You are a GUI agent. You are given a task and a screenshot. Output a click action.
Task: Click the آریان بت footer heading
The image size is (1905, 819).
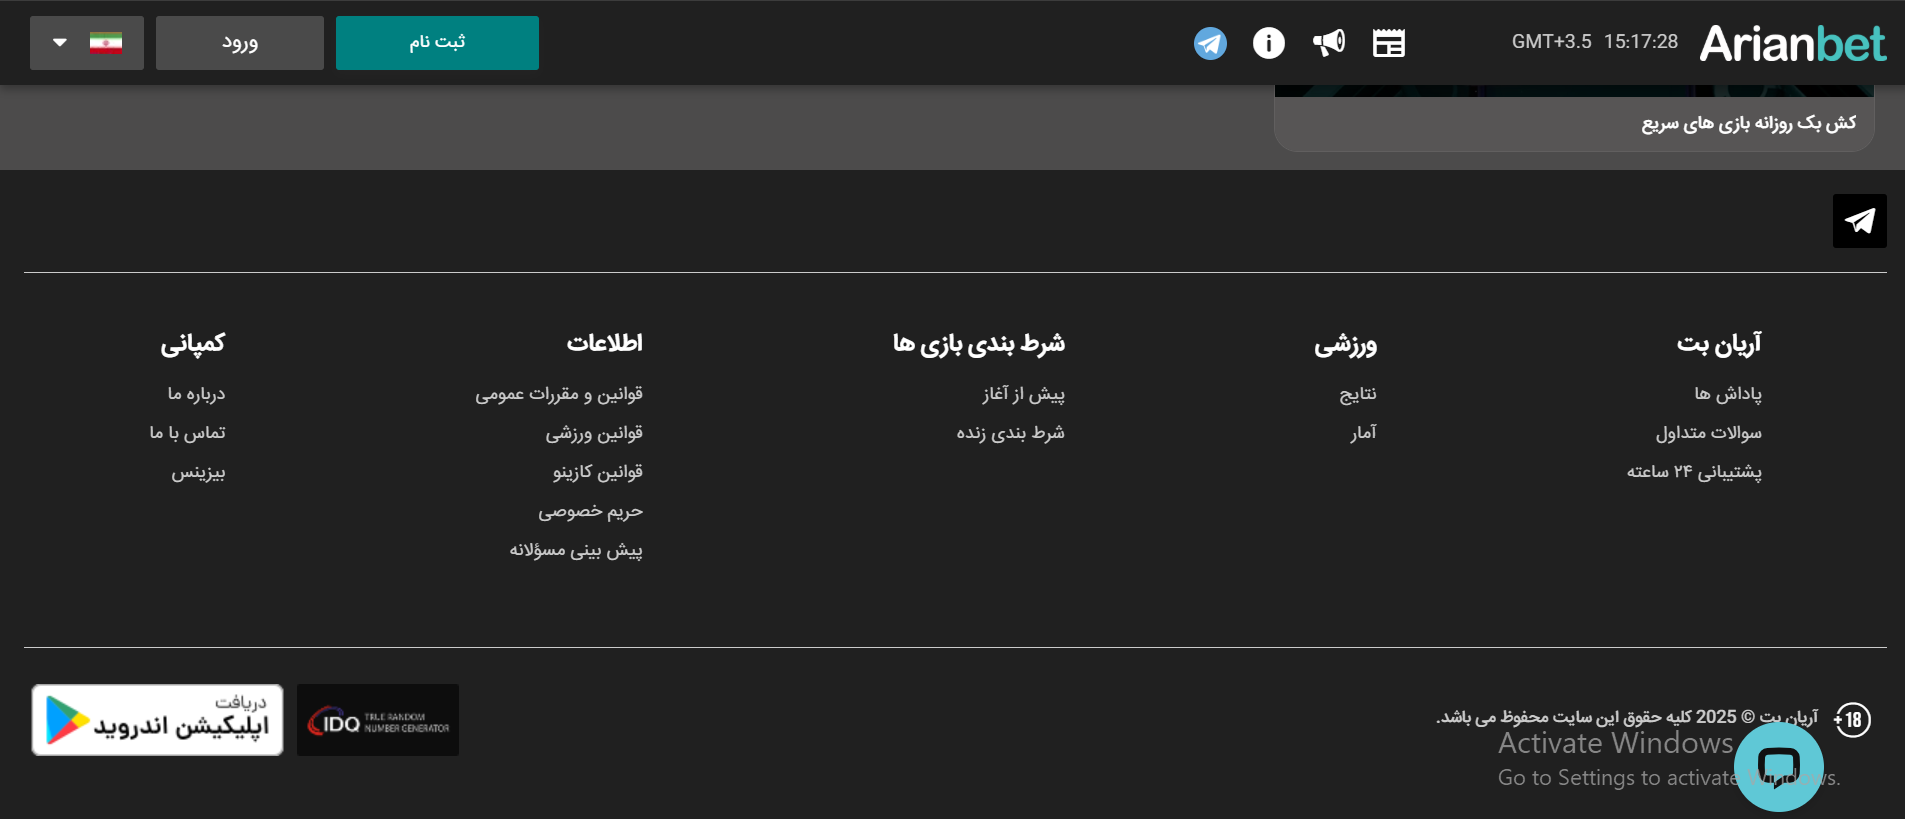tap(1719, 344)
